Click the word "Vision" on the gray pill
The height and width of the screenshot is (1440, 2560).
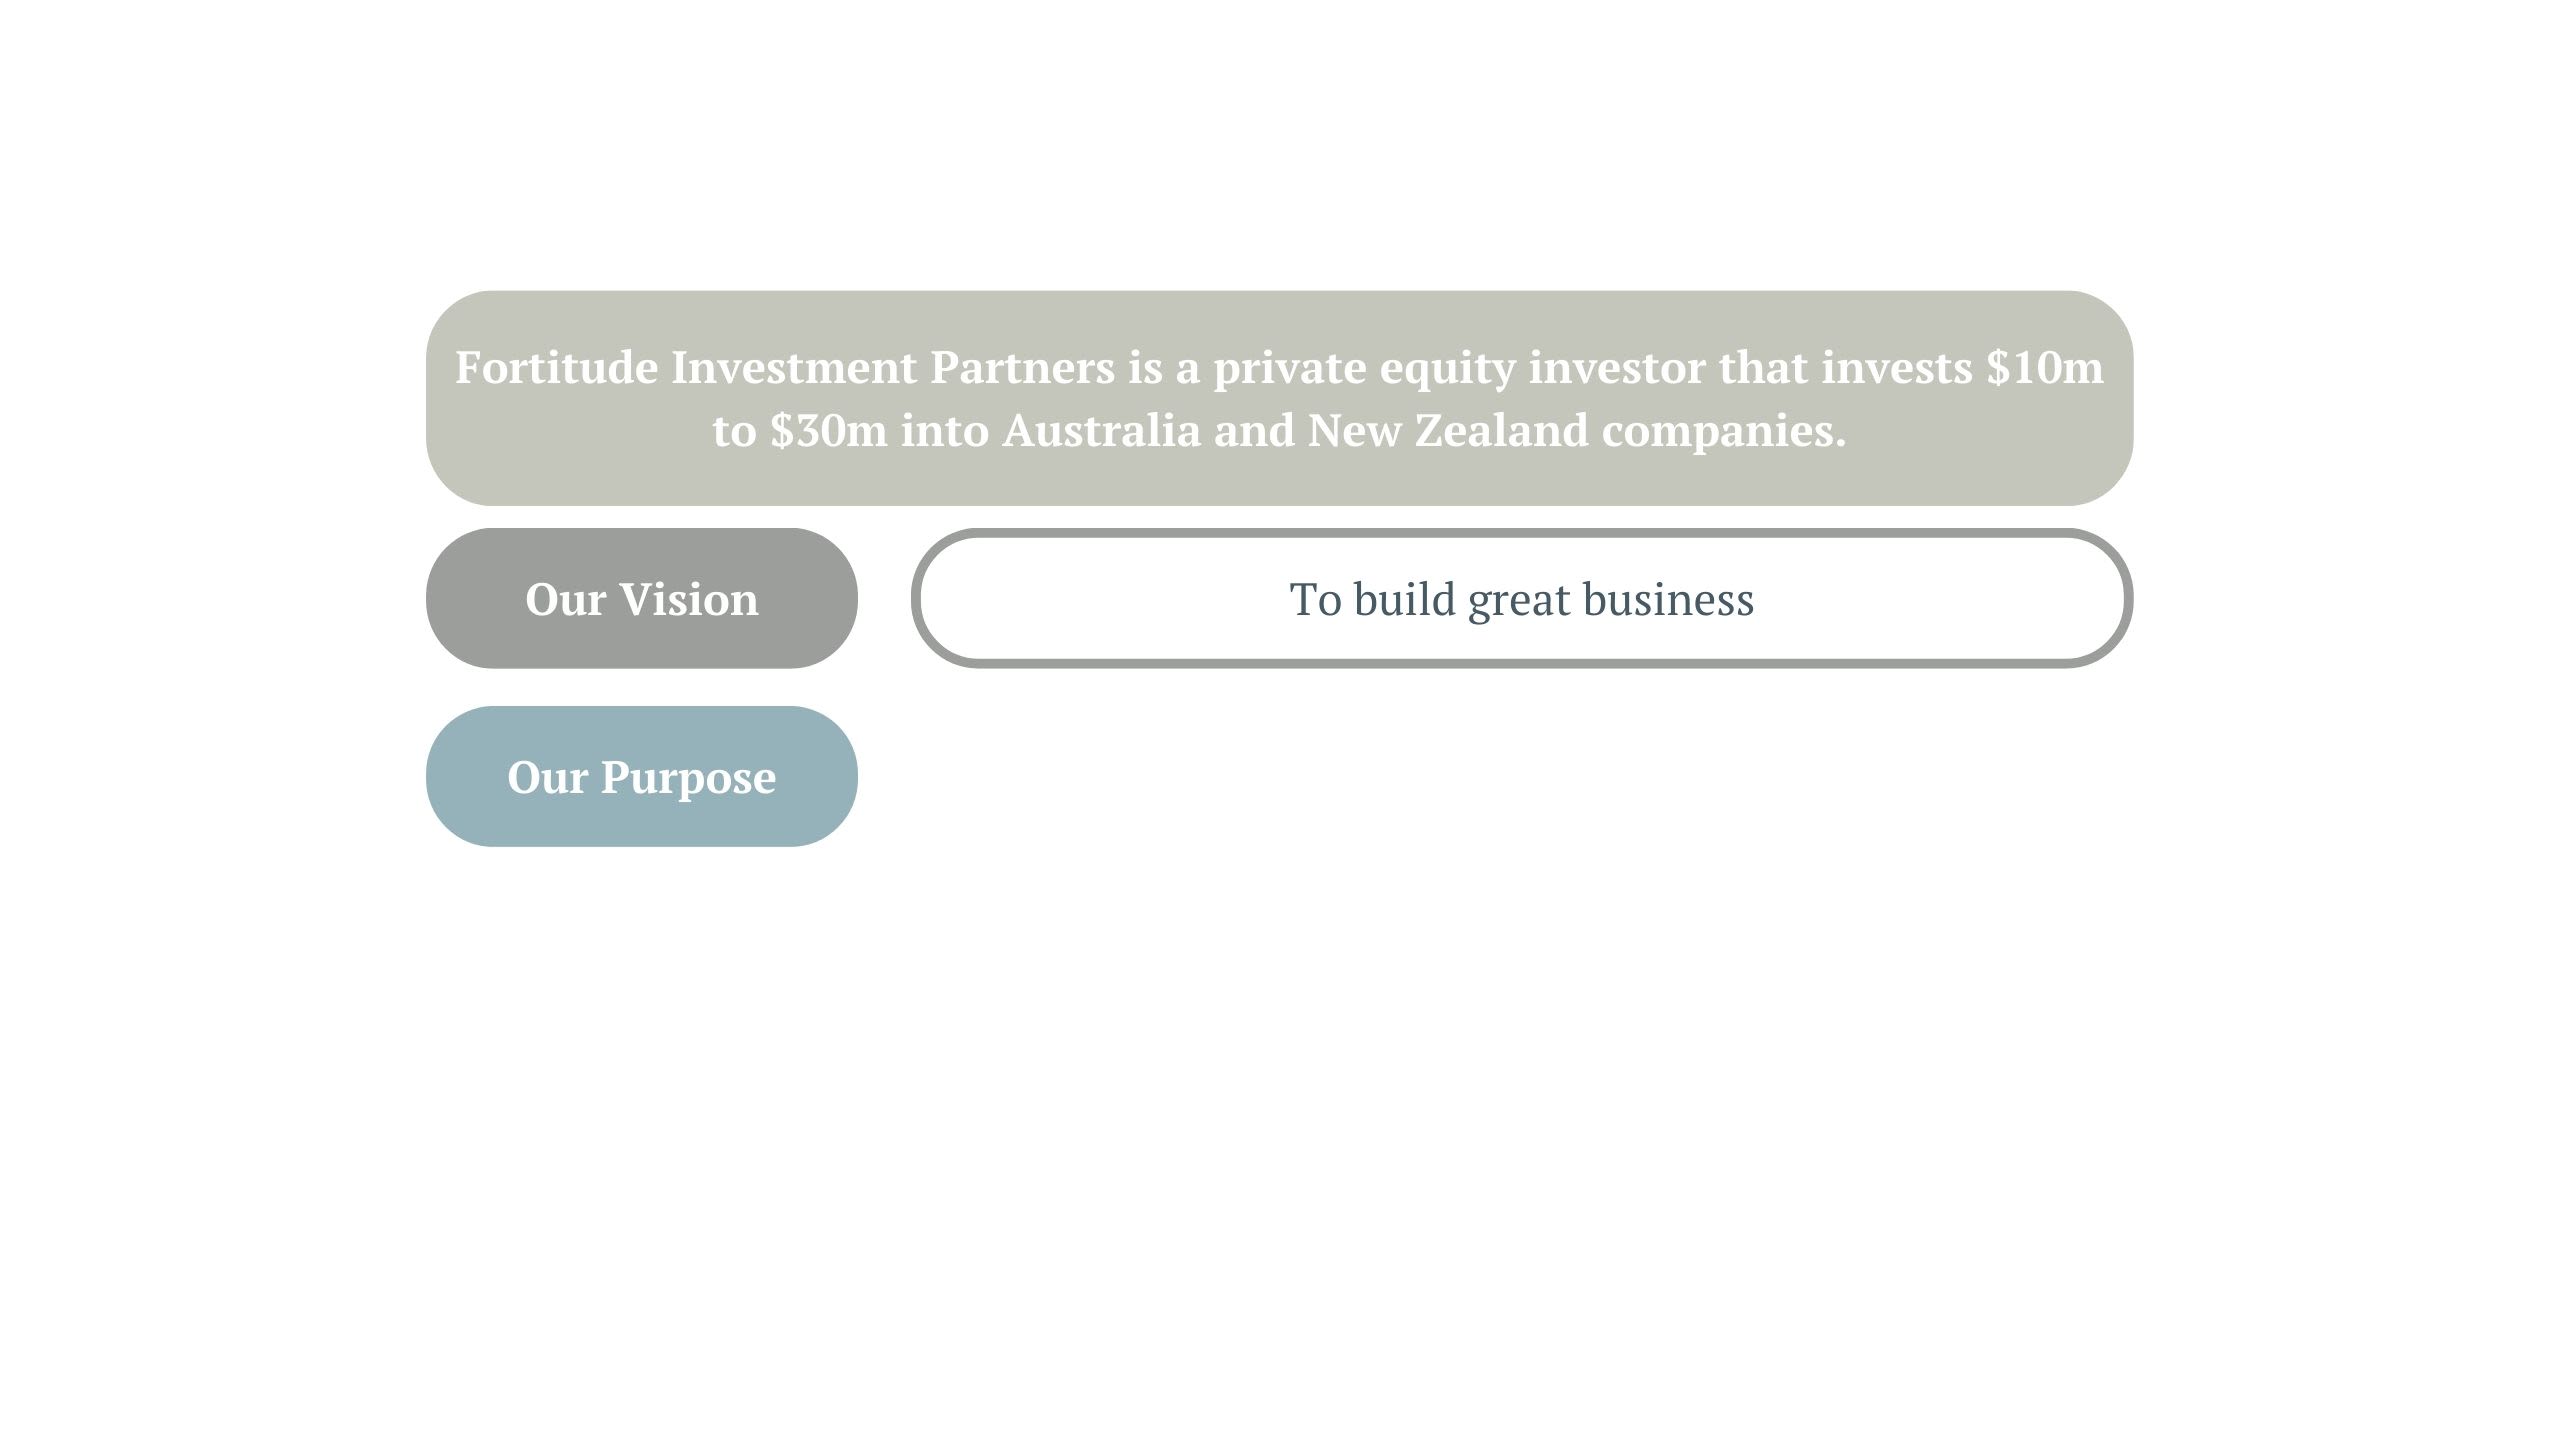pyautogui.click(x=689, y=599)
